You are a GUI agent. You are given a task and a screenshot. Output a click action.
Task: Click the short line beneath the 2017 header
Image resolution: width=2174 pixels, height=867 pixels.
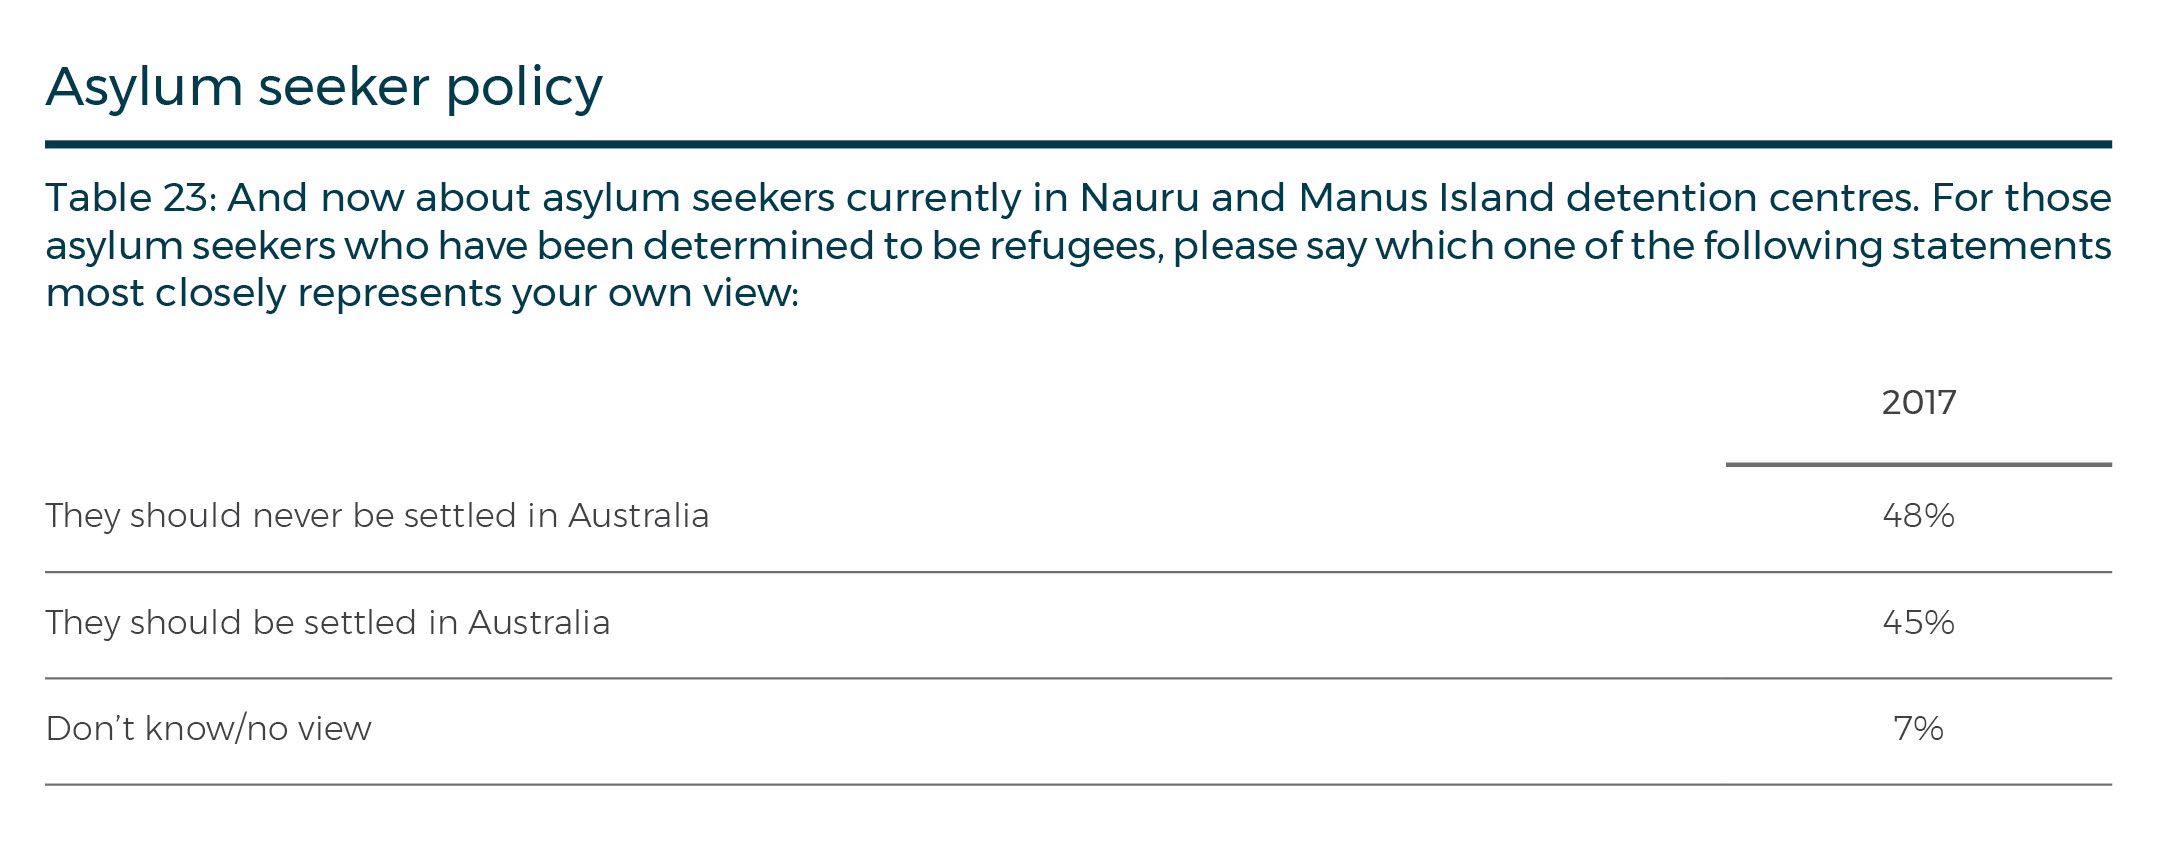tap(1918, 465)
